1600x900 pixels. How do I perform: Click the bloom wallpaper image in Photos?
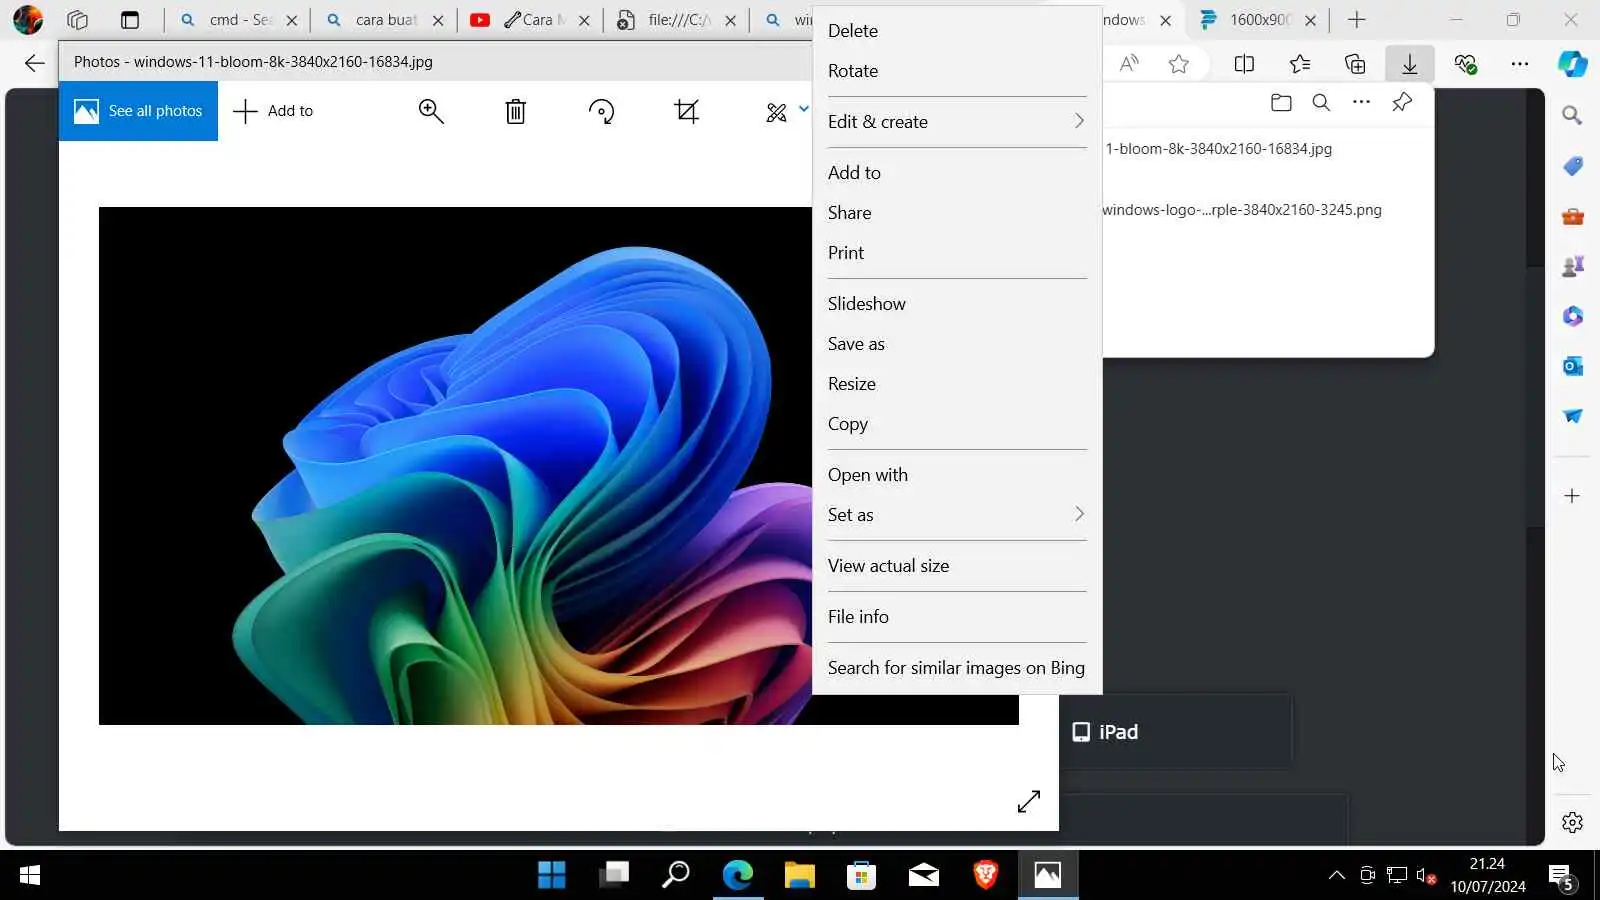(455, 465)
